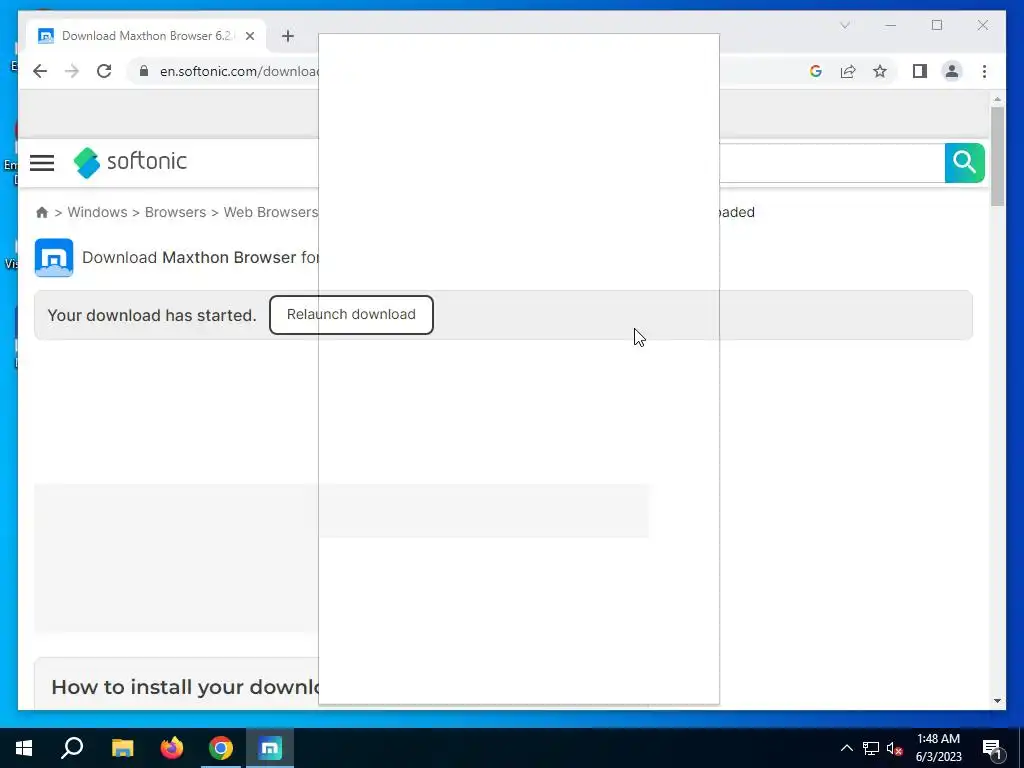Screen dimensions: 1024x768
Task: Switch to Chrome in the taskbar
Action: (221, 748)
